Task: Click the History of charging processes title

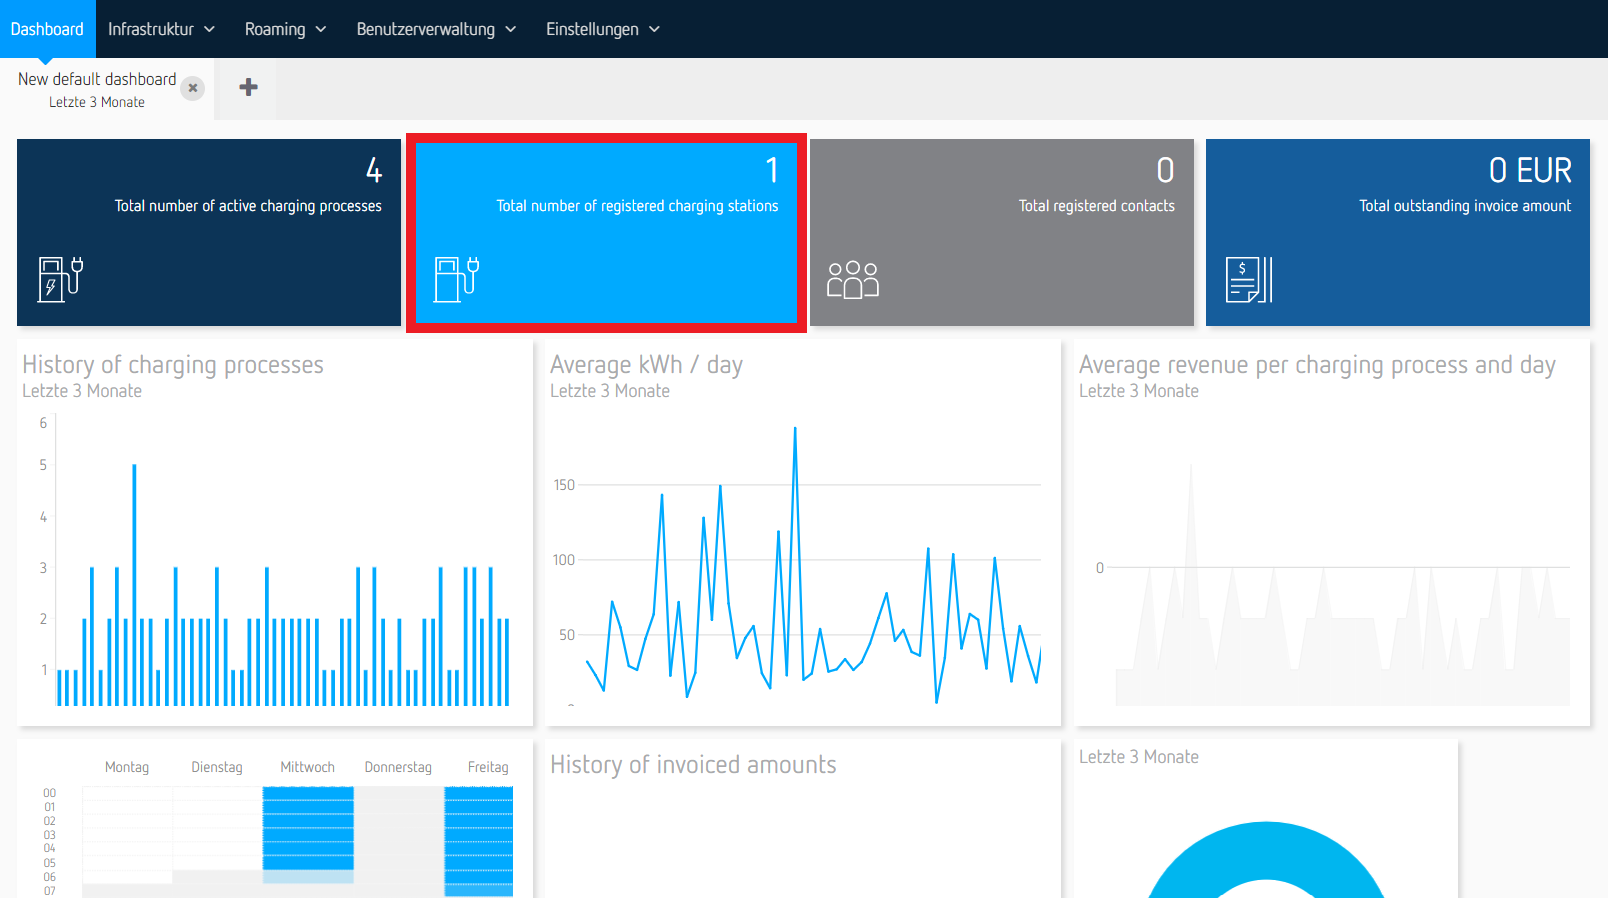Action: click(x=173, y=365)
